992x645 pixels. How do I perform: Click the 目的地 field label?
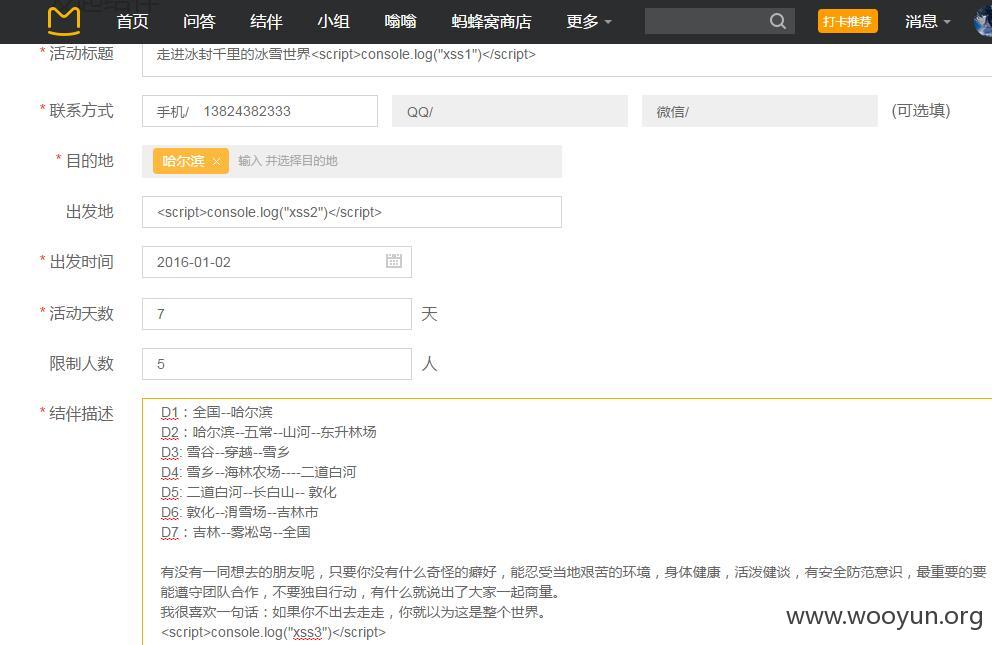(89, 161)
